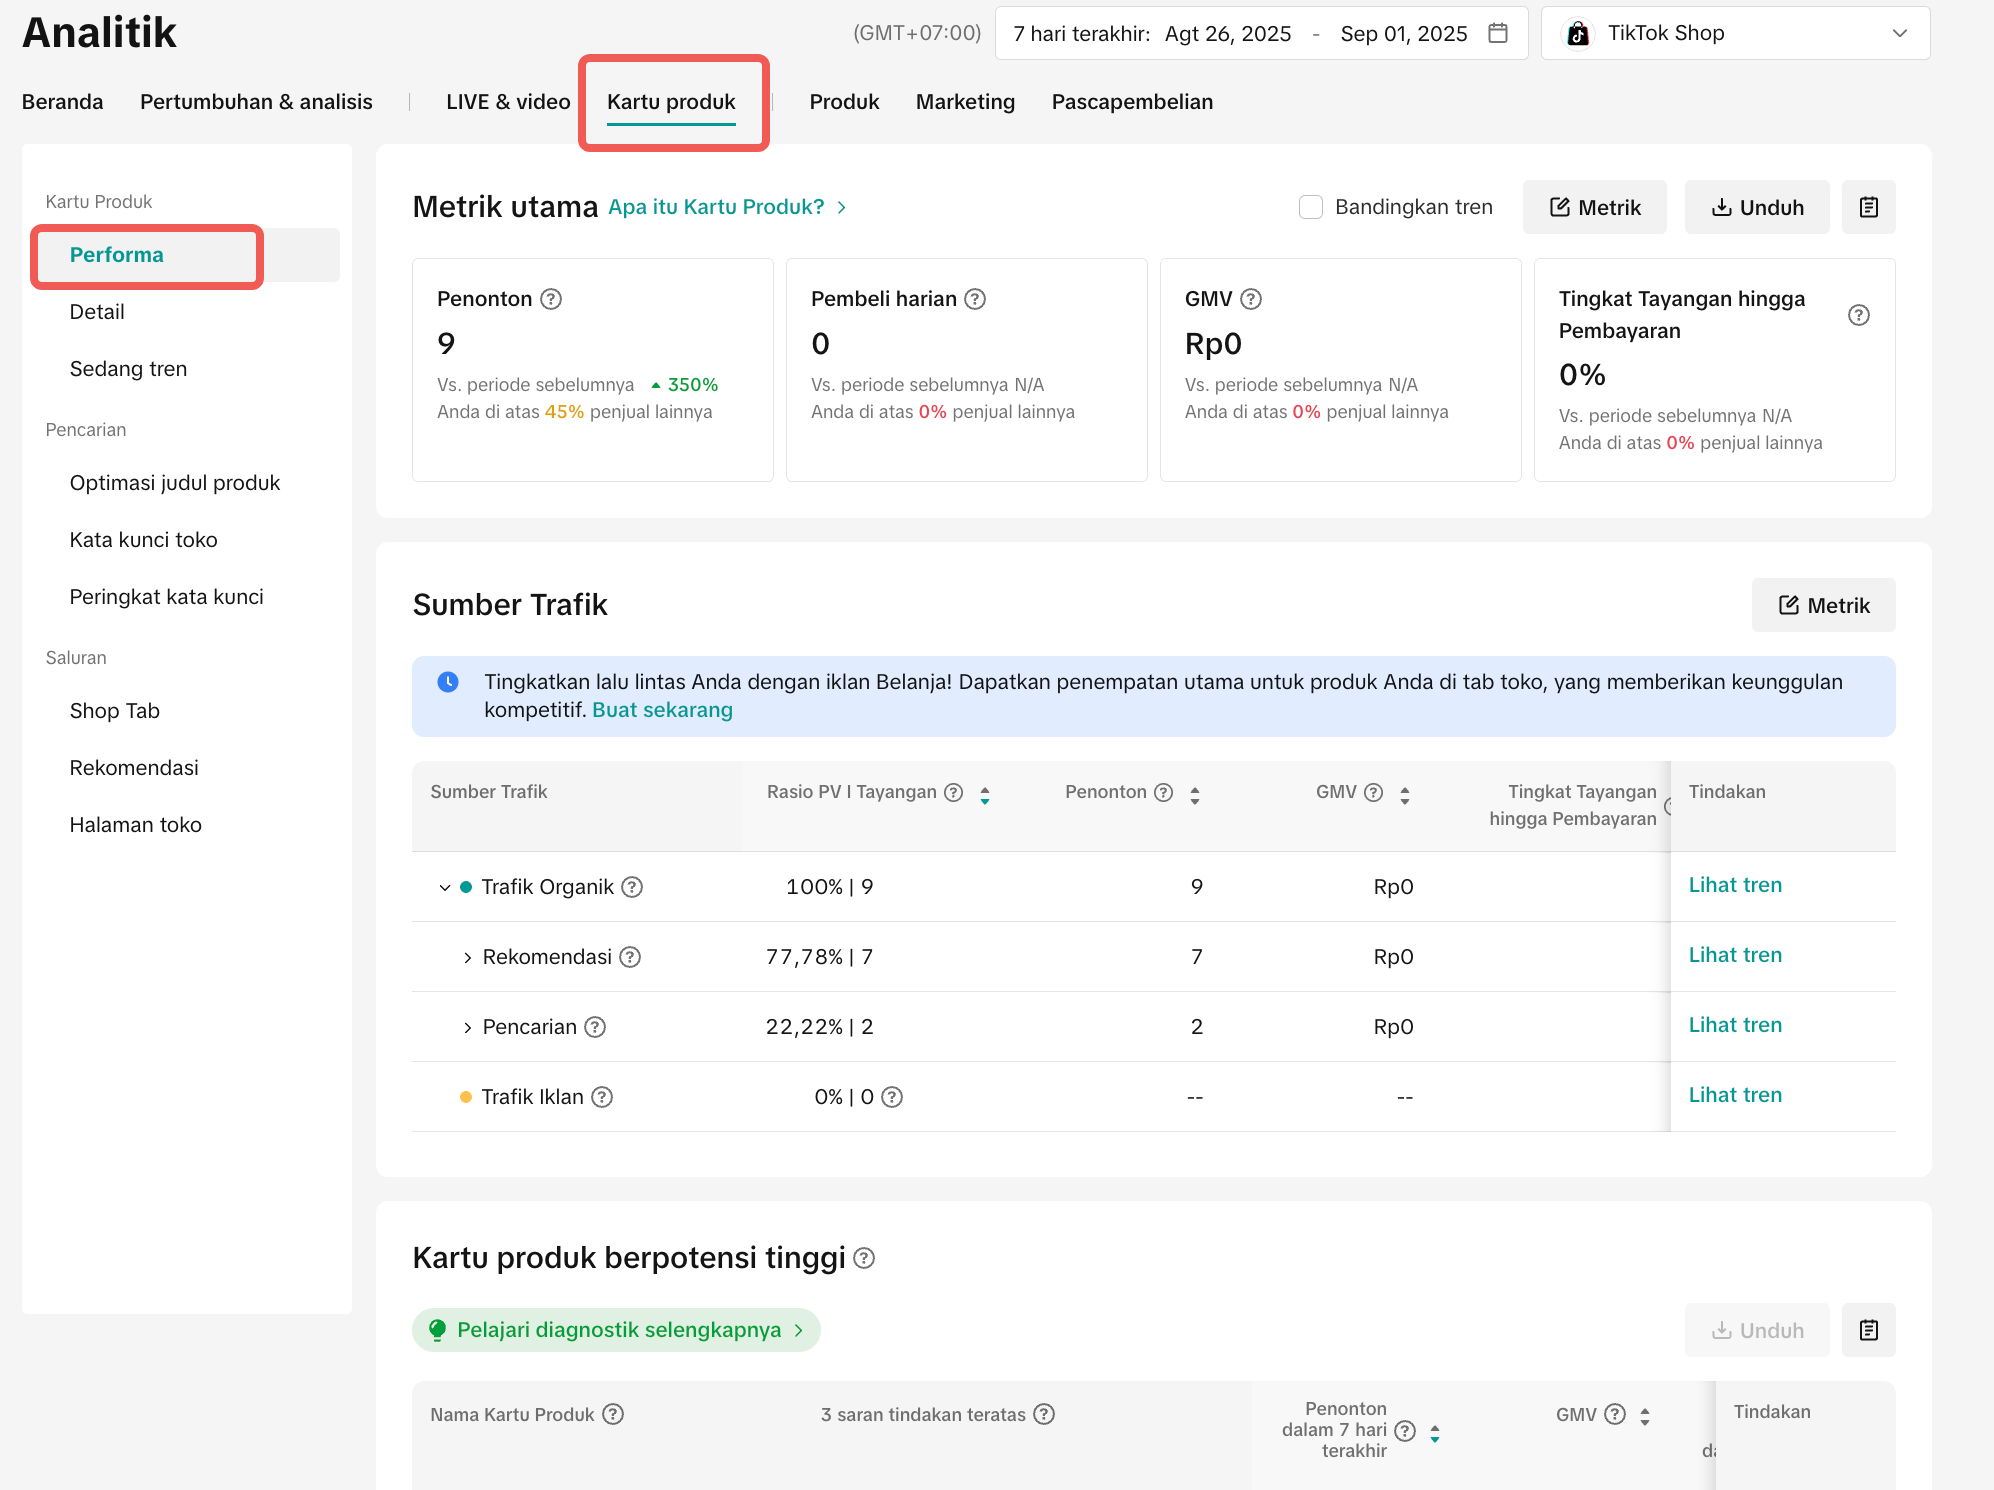Expand the Pencarian traffic row

point(467,1028)
